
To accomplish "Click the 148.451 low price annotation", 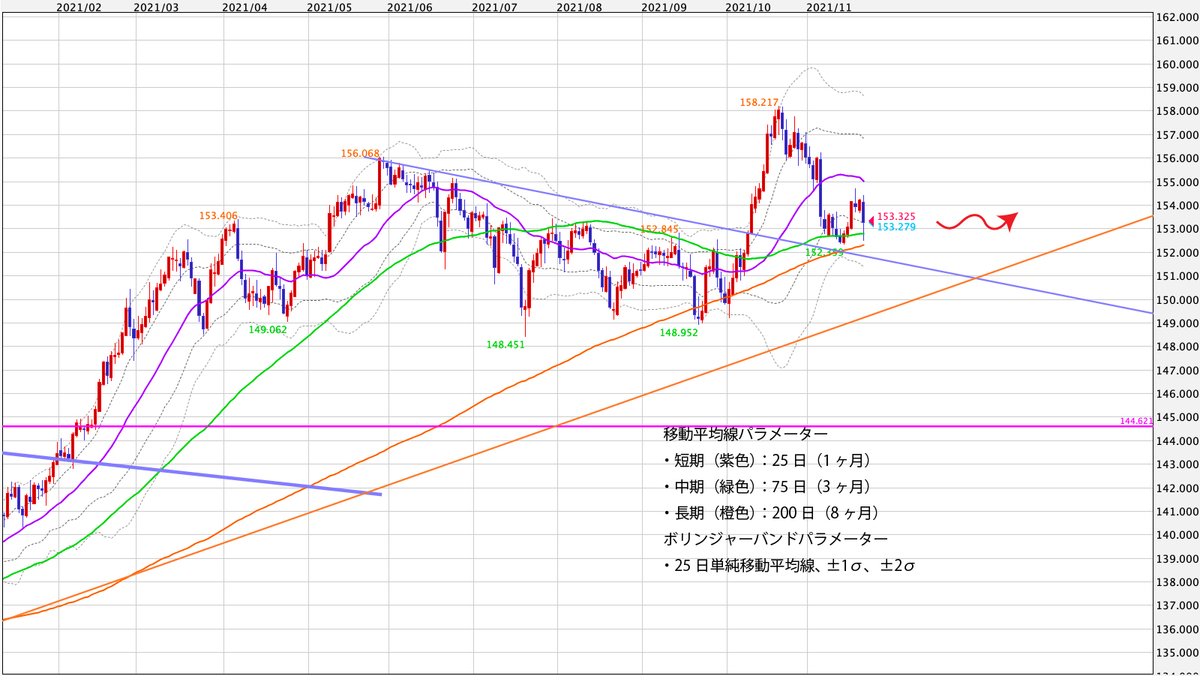I will tap(505, 344).
